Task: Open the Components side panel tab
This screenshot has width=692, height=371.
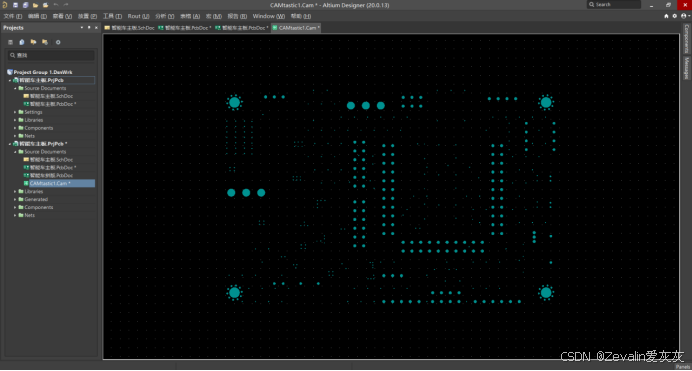Action: pos(686,39)
